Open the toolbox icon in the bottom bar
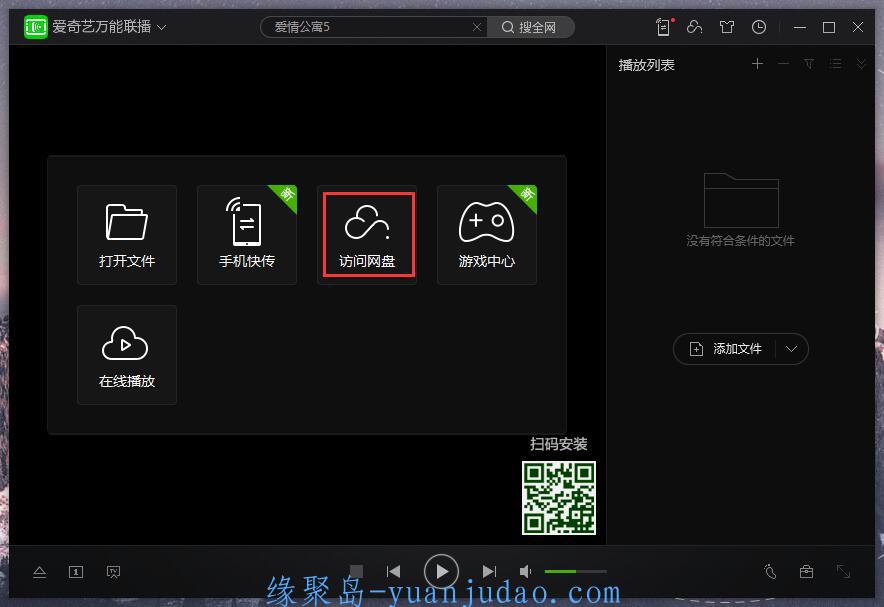Image resolution: width=884 pixels, height=607 pixels. click(807, 571)
